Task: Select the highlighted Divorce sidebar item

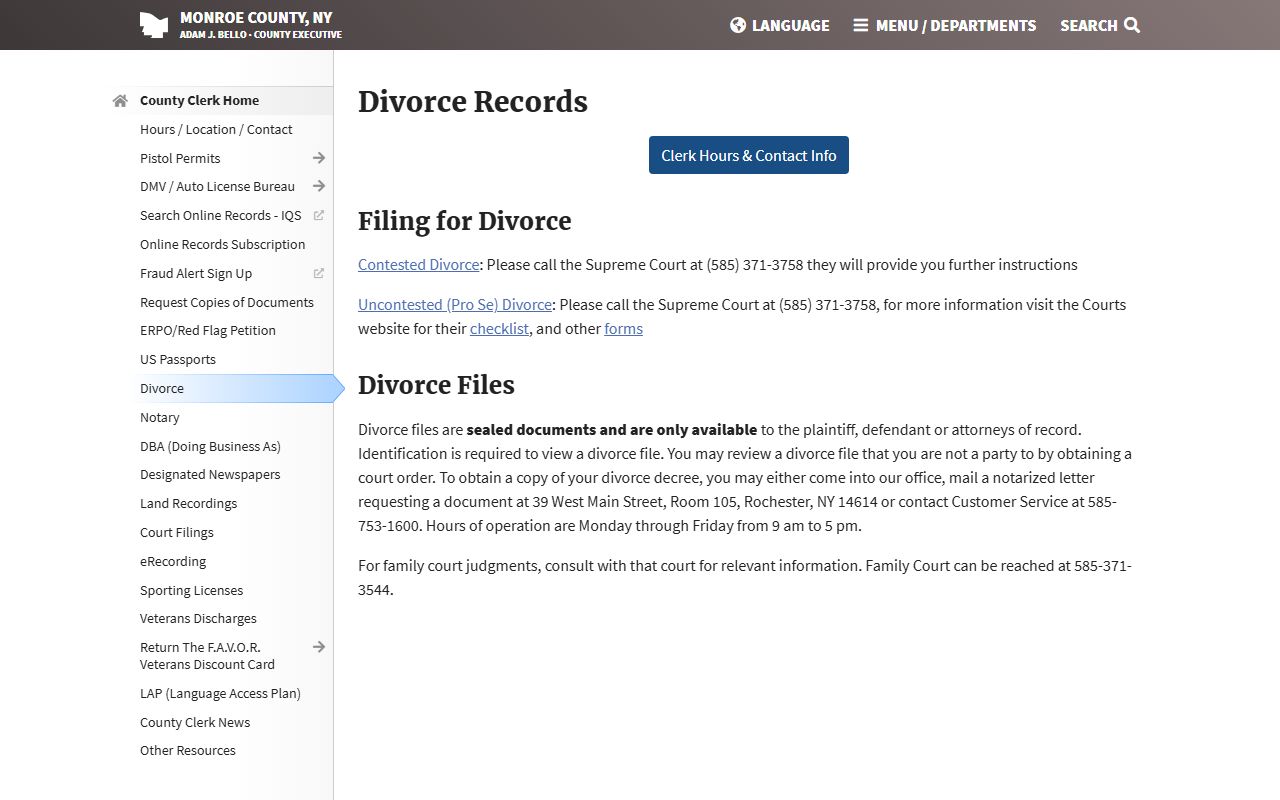Action: point(238,388)
